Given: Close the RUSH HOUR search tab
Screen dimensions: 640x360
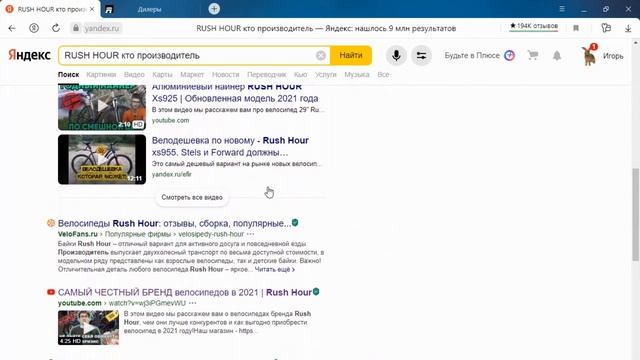Looking at the screenshot, I should click(92, 9).
